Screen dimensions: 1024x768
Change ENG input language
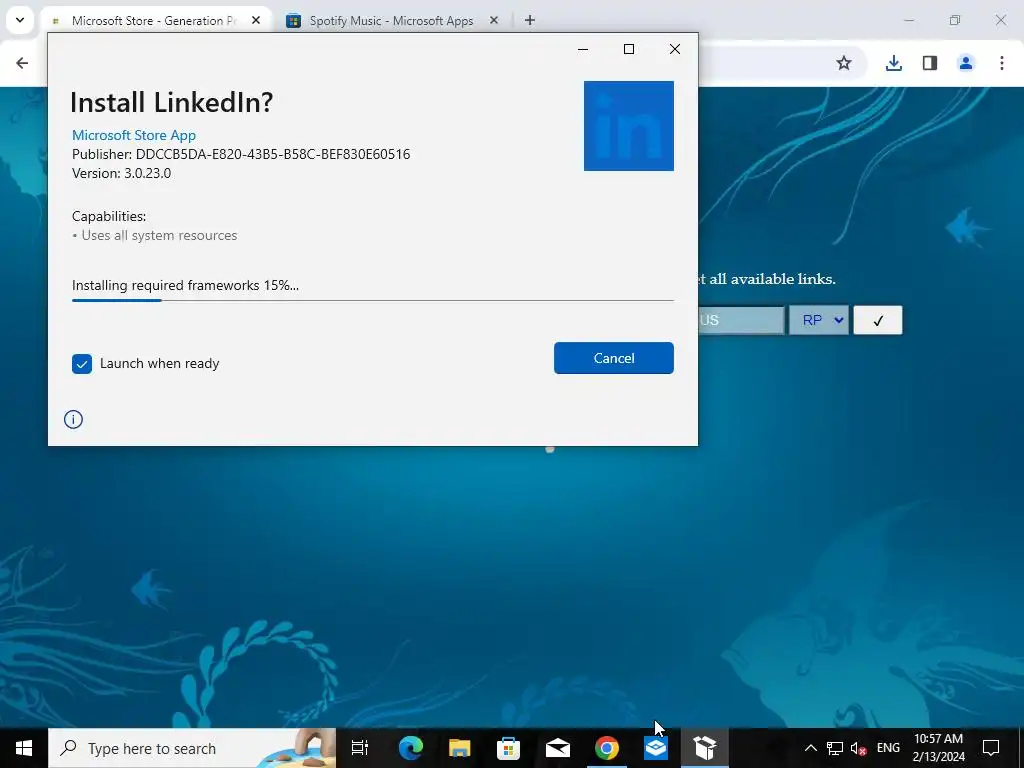[888, 748]
